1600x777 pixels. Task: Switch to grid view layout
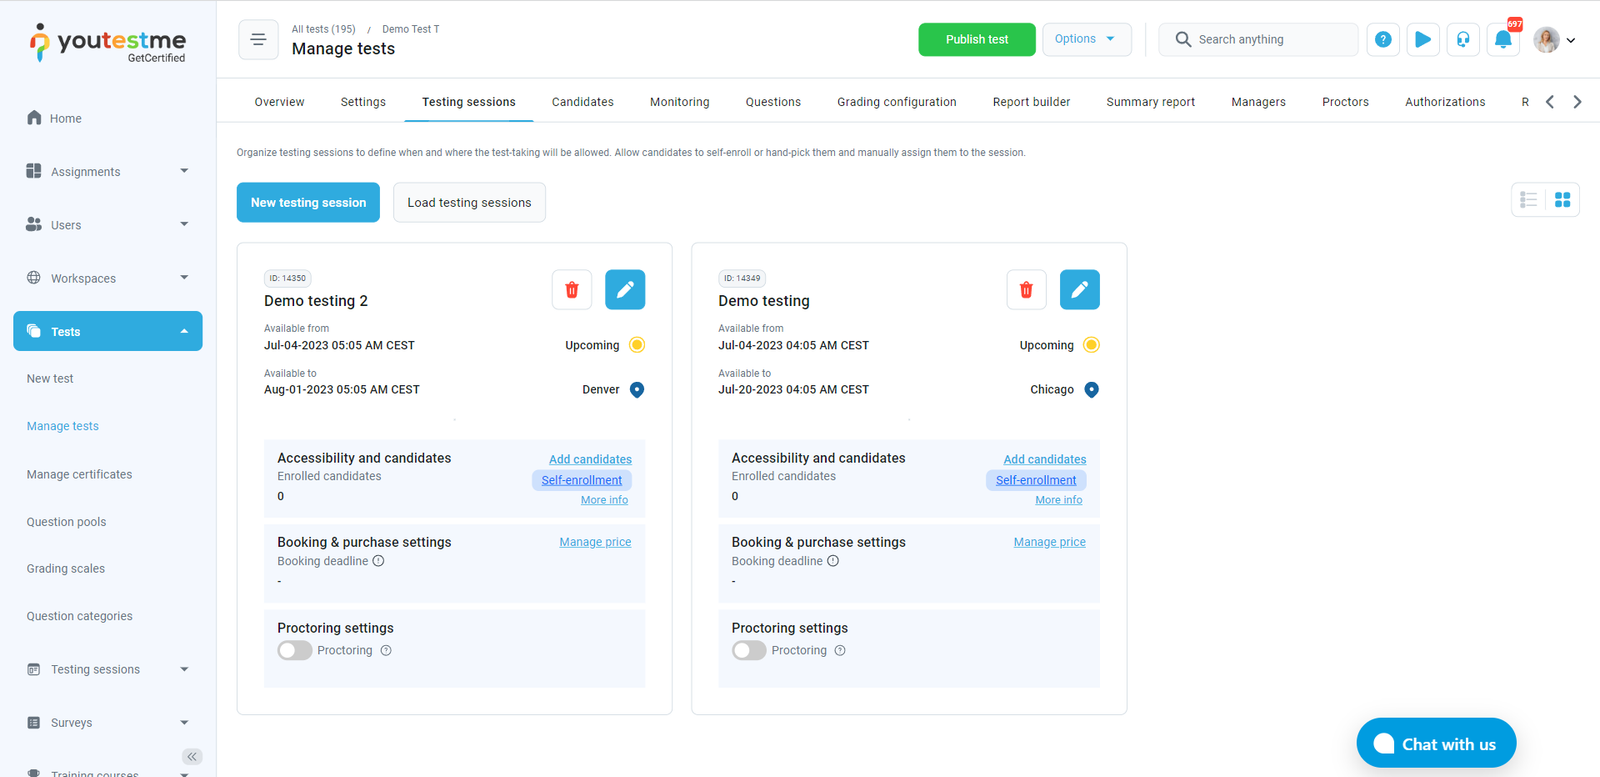click(x=1562, y=200)
